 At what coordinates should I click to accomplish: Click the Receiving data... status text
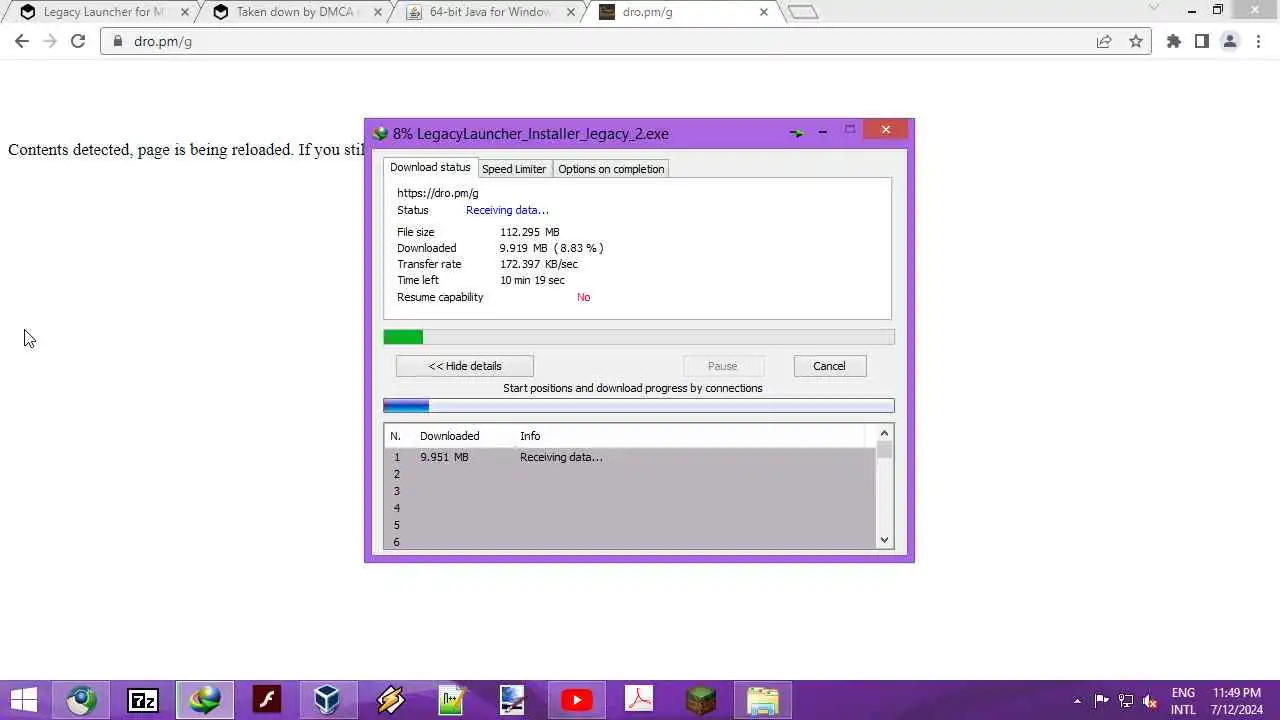pos(507,210)
